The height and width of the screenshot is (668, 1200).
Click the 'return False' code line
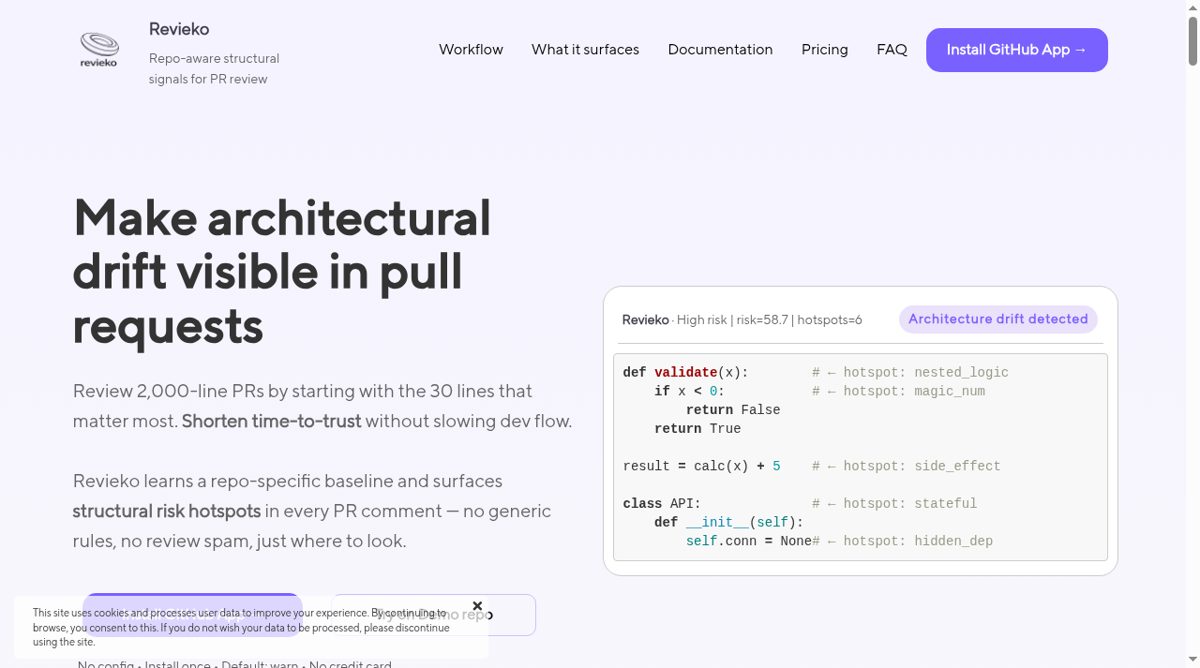[x=733, y=410]
